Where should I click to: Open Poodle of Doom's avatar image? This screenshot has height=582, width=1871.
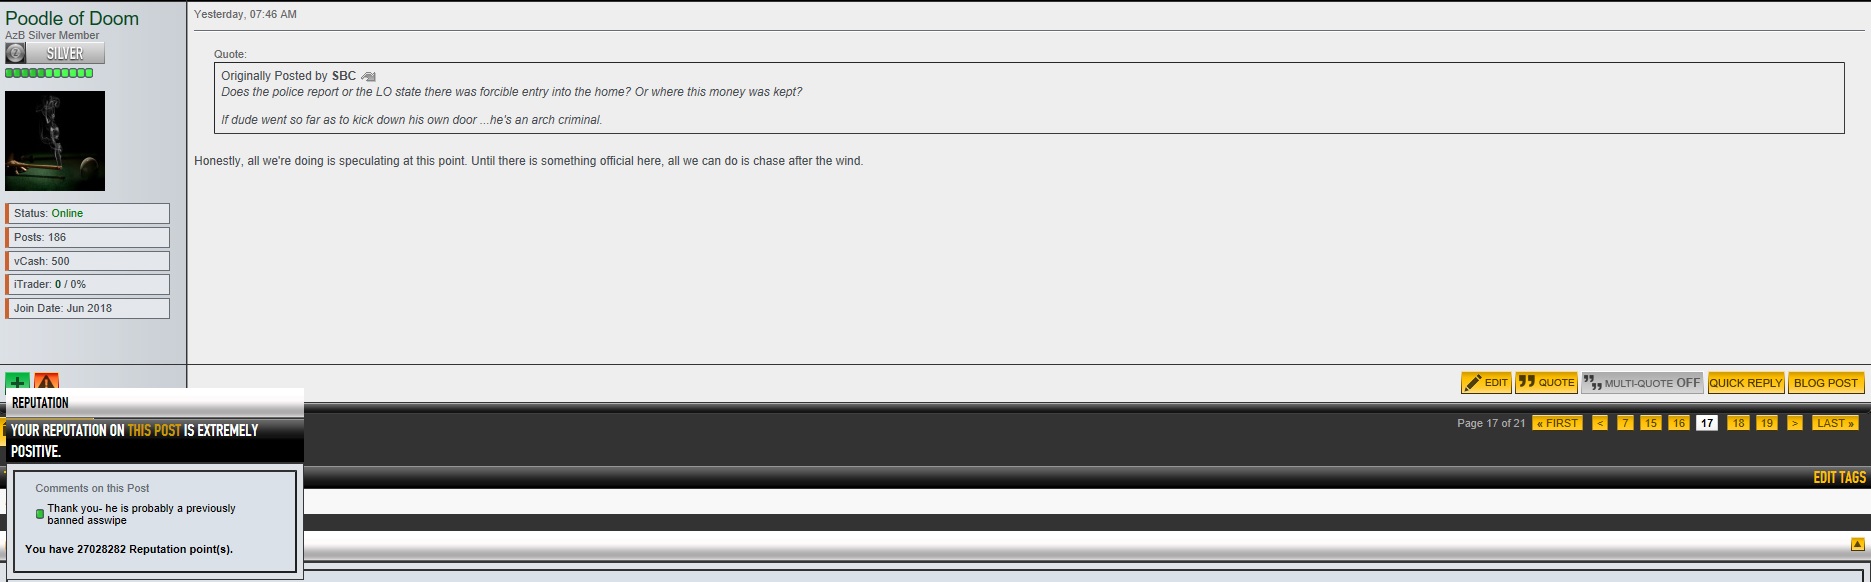point(55,141)
